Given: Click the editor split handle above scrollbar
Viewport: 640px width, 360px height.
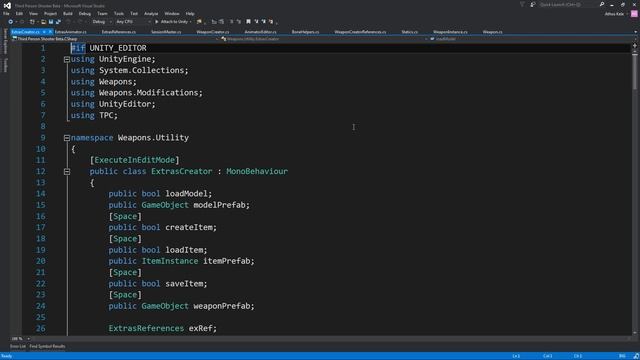Looking at the screenshot, I should coord(635,45).
